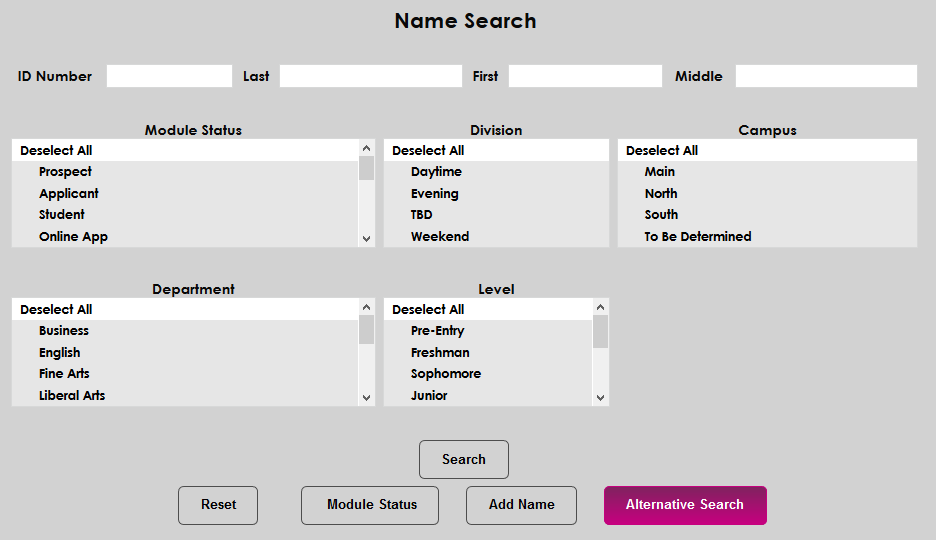This screenshot has width=936, height=540.
Task: Select North campus option
Action: [661, 194]
